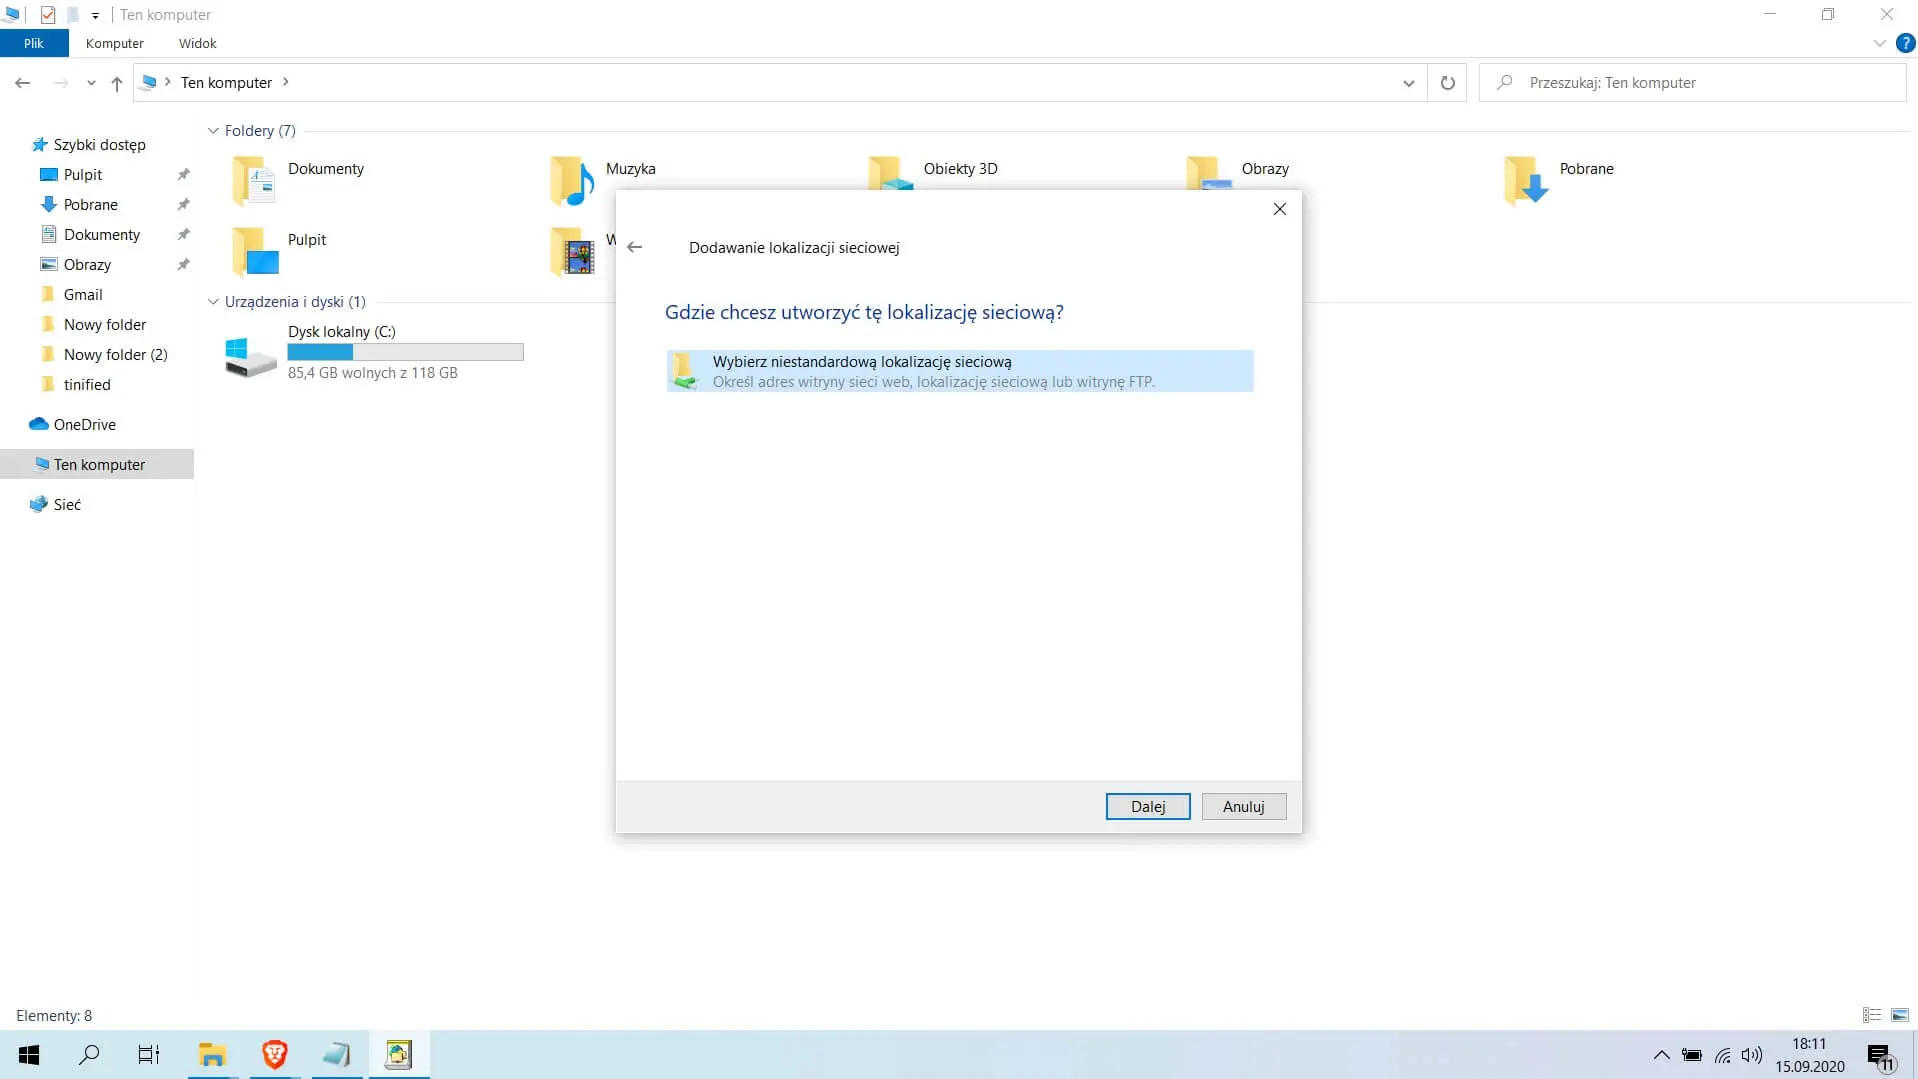Open the Widok ribbon tab
This screenshot has height=1079, width=1918.
197,43
